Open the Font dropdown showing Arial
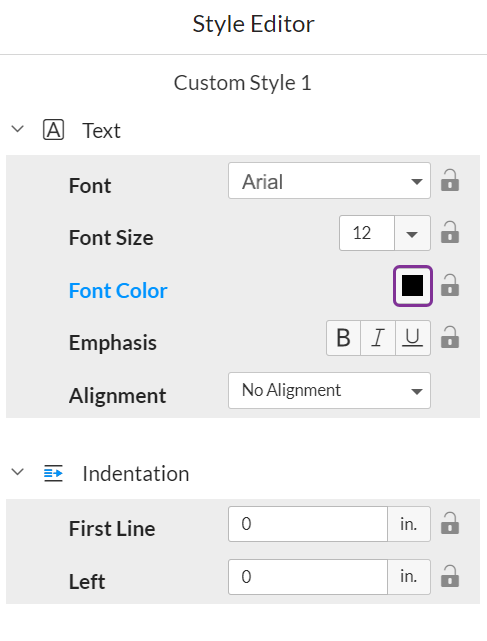Image resolution: width=487 pixels, height=641 pixels. pos(329,181)
